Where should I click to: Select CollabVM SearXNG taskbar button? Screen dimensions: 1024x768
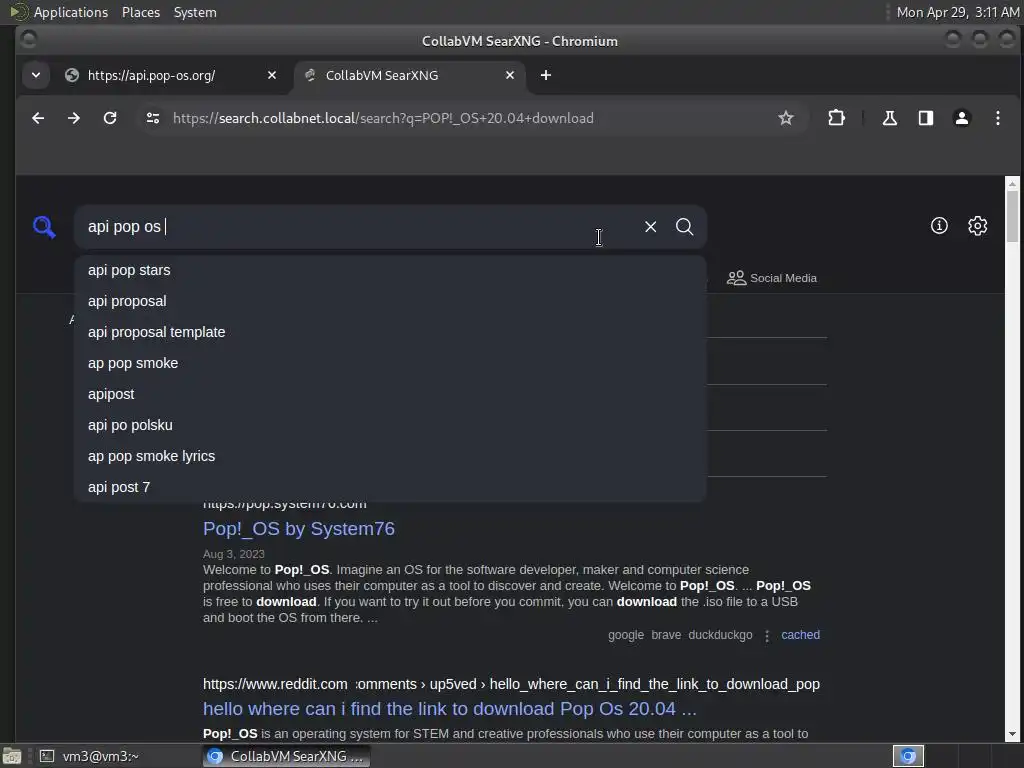tap(286, 756)
